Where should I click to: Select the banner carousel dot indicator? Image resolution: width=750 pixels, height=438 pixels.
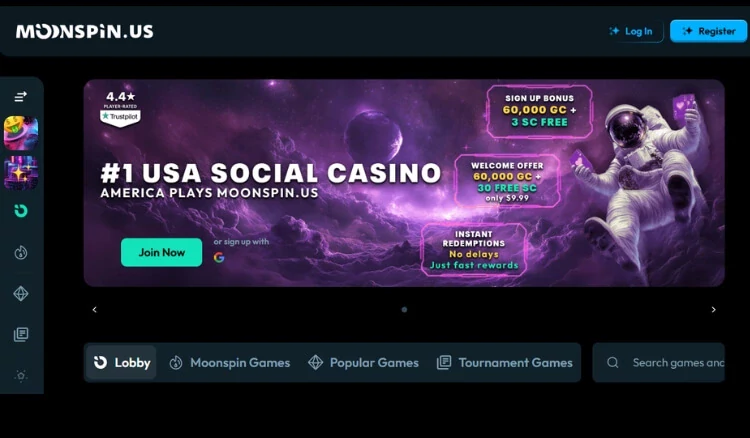404,310
